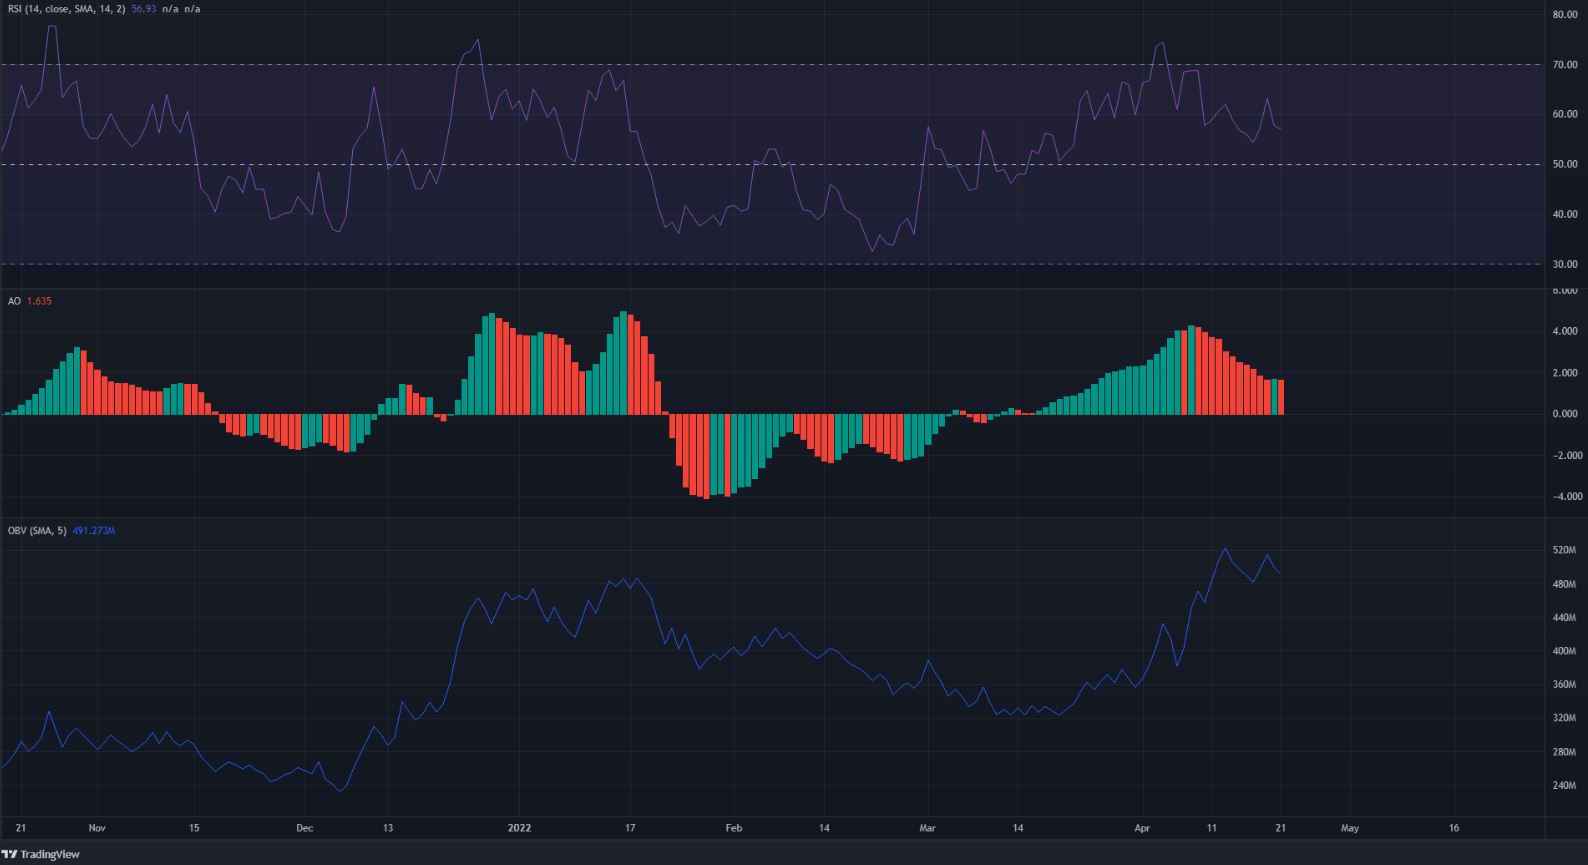Click the Apr label on time axis
The image size is (1588, 865).
(x=1143, y=828)
